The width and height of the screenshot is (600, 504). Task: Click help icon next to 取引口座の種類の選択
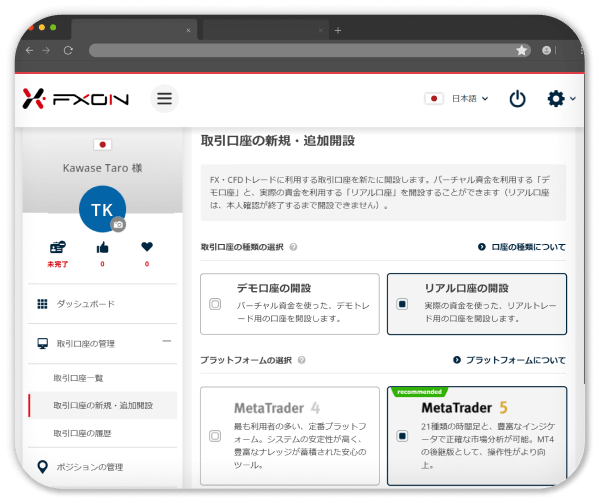(293, 247)
